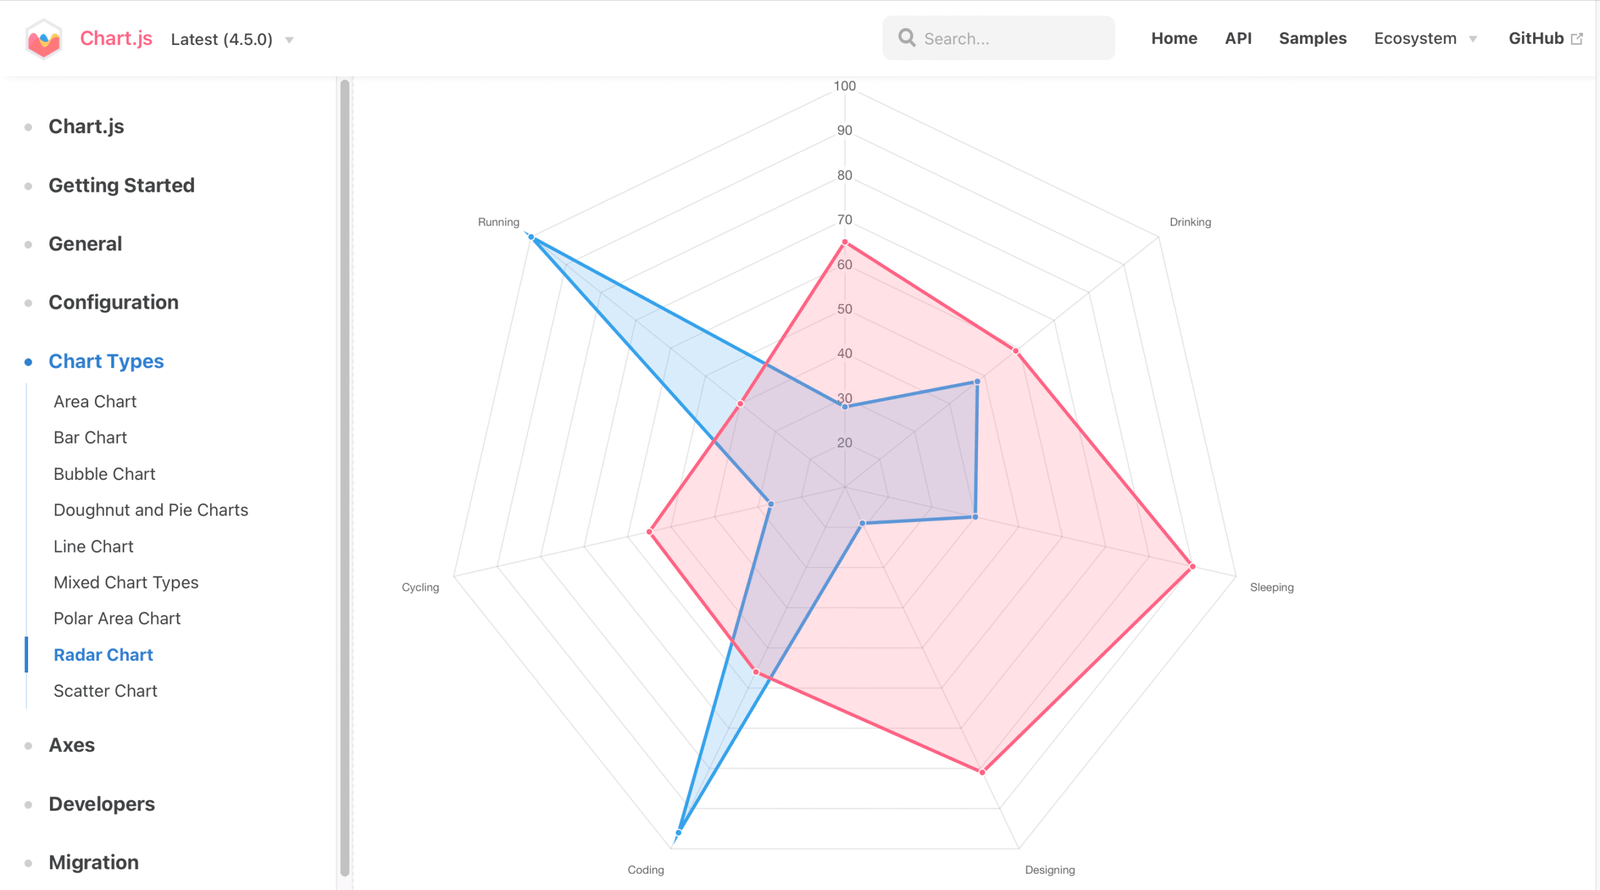This screenshot has height=890, width=1600.
Task: Click the blue data point at Coding
Action: click(679, 832)
